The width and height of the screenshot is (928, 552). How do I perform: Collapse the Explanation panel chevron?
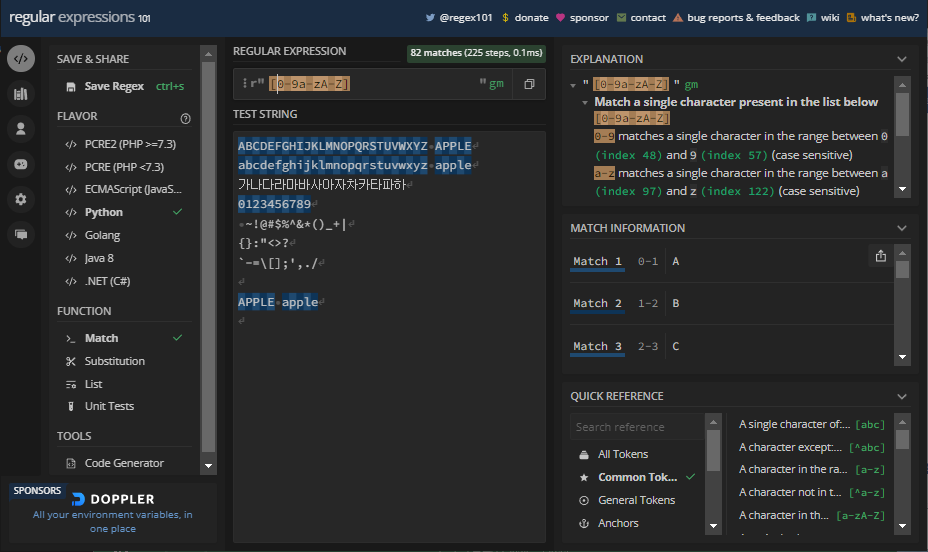901,59
